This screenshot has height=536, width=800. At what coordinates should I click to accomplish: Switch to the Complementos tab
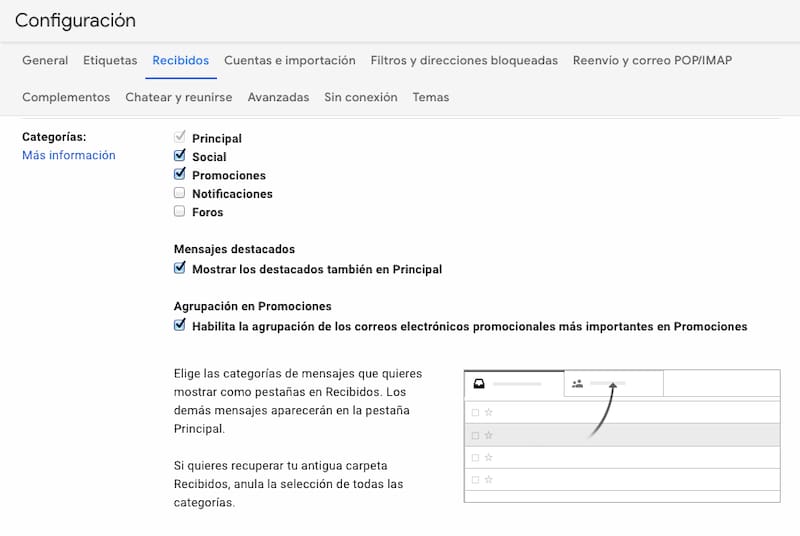click(66, 97)
